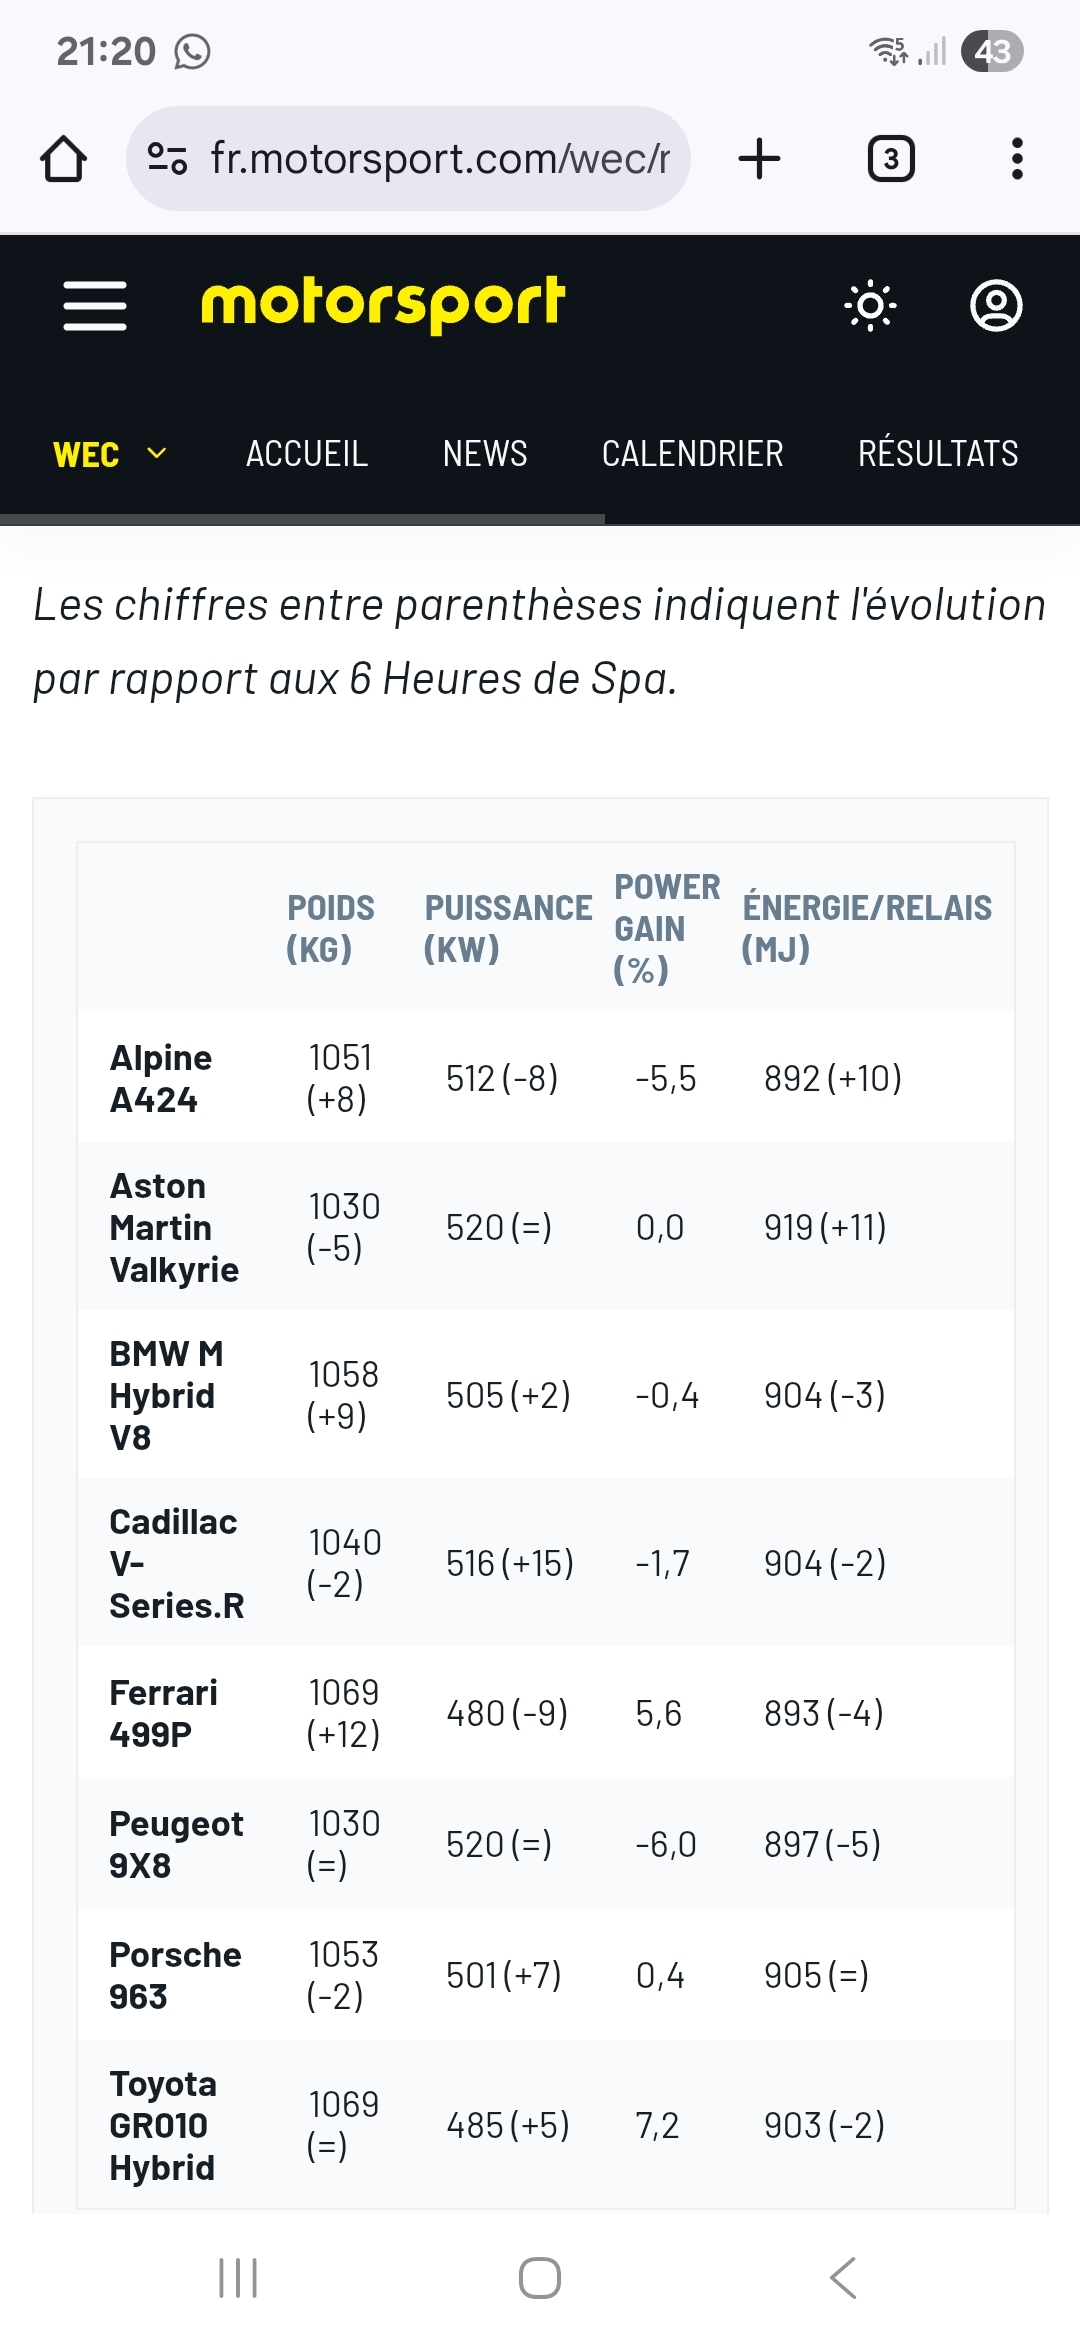This screenshot has width=1080, height=2340.
Task: Open the RÉSULTATS tab
Action: pyautogui.click(x=938, y=453)
